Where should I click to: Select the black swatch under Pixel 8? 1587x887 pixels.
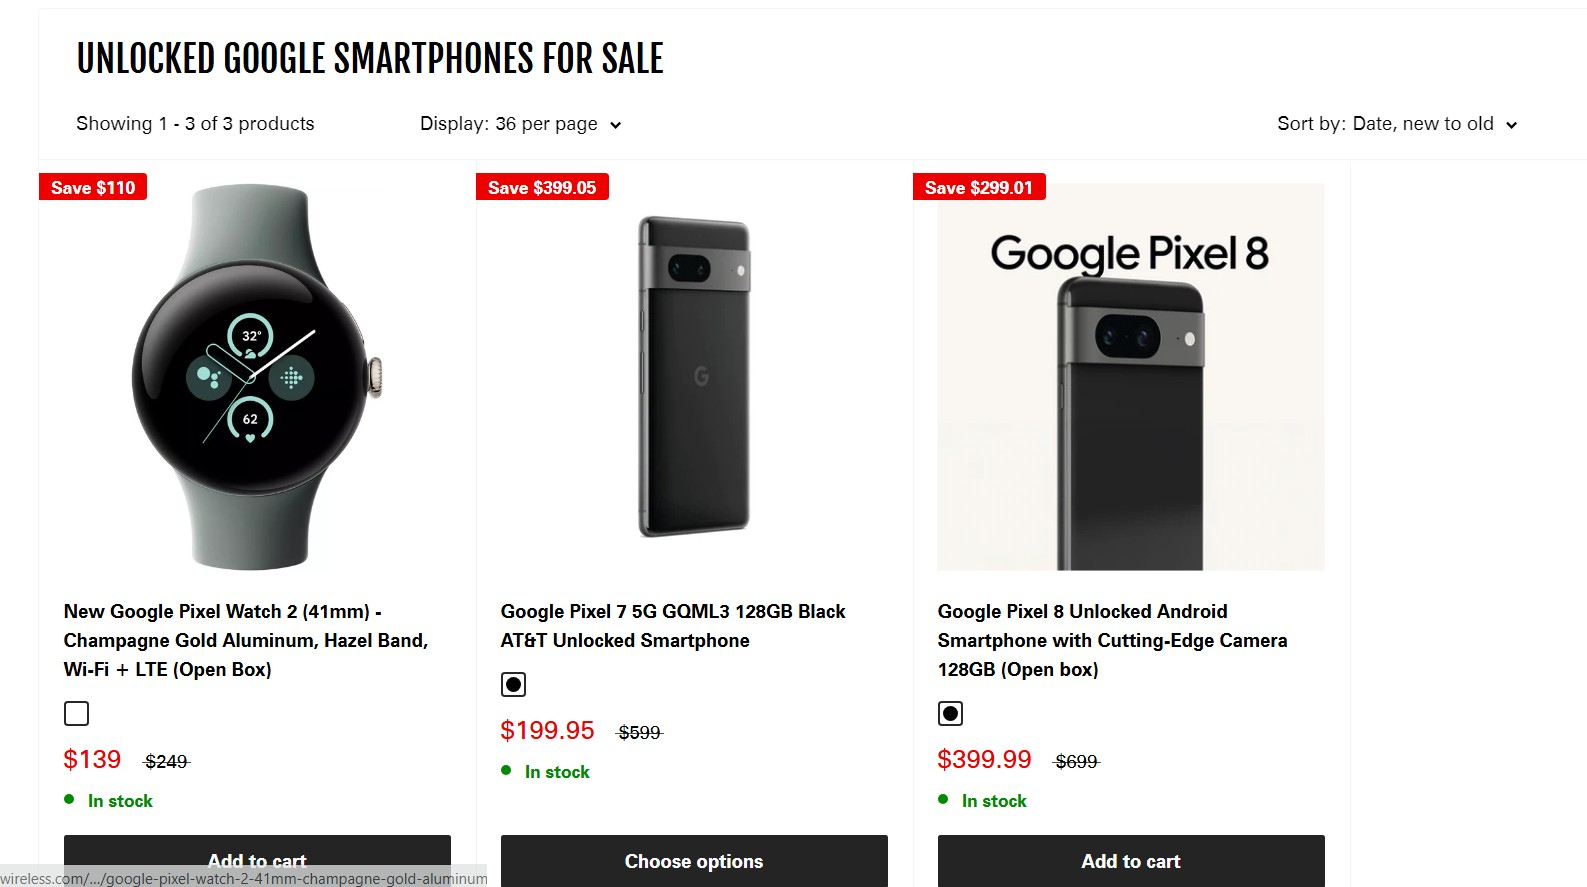tap(950, 713)
